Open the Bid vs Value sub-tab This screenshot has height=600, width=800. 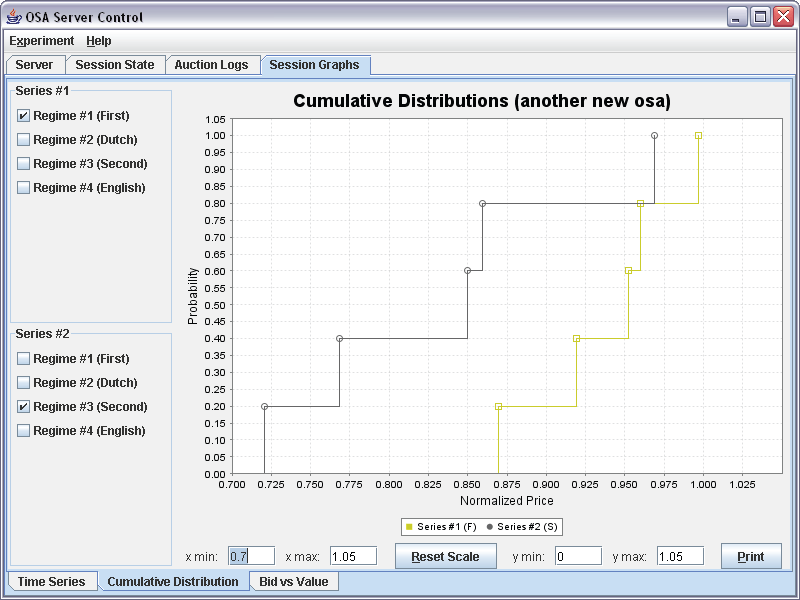click(294, 581)
